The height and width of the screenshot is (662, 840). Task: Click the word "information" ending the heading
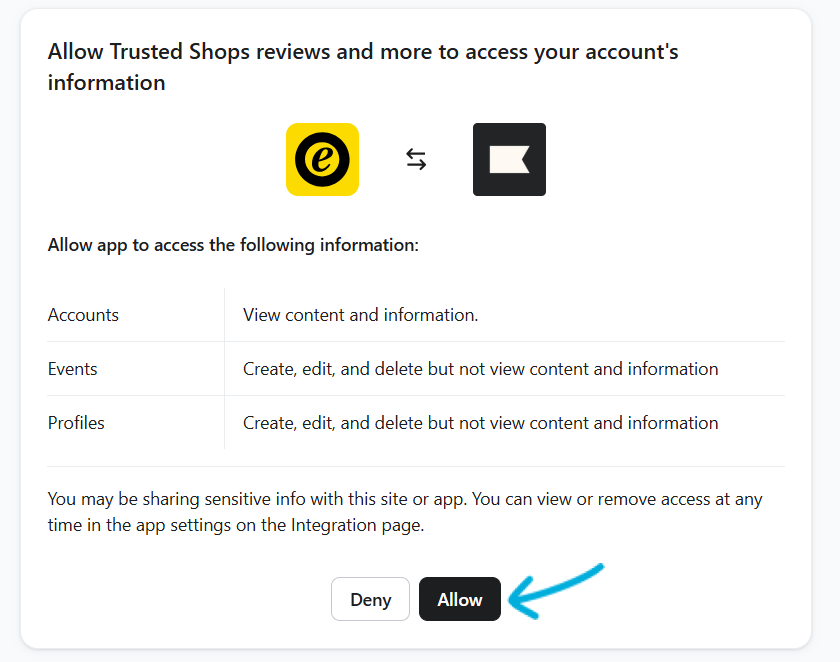point(107,83)
